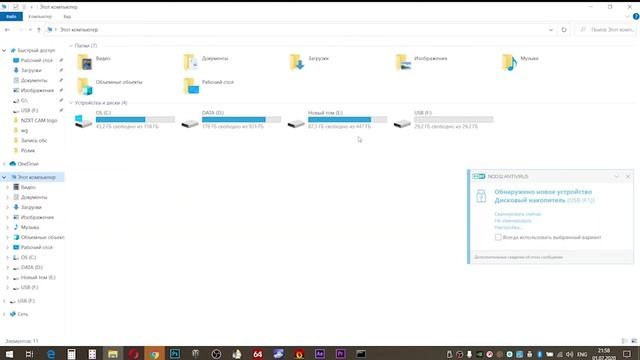Screen dimensions: 640x360
Task: Click the address bar path Этот компьютер
Action: (79, 30)
